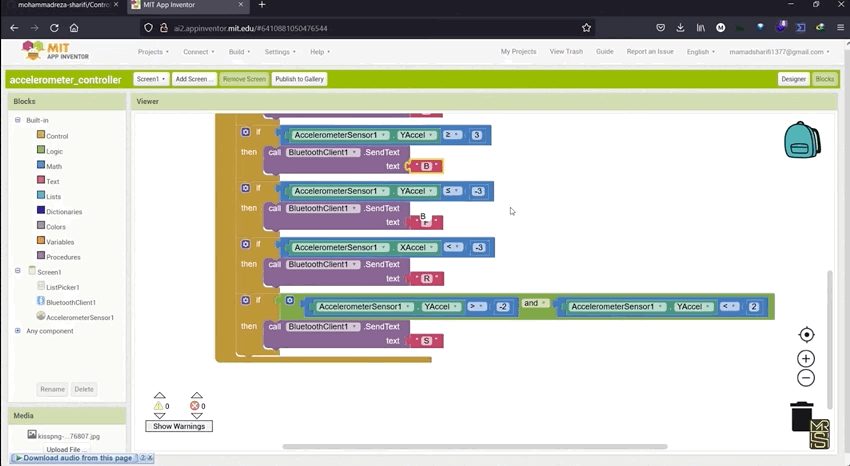850x466 pixels.
Task: Open the backpack icon in the viewer
Action: (x=802, y=140)
